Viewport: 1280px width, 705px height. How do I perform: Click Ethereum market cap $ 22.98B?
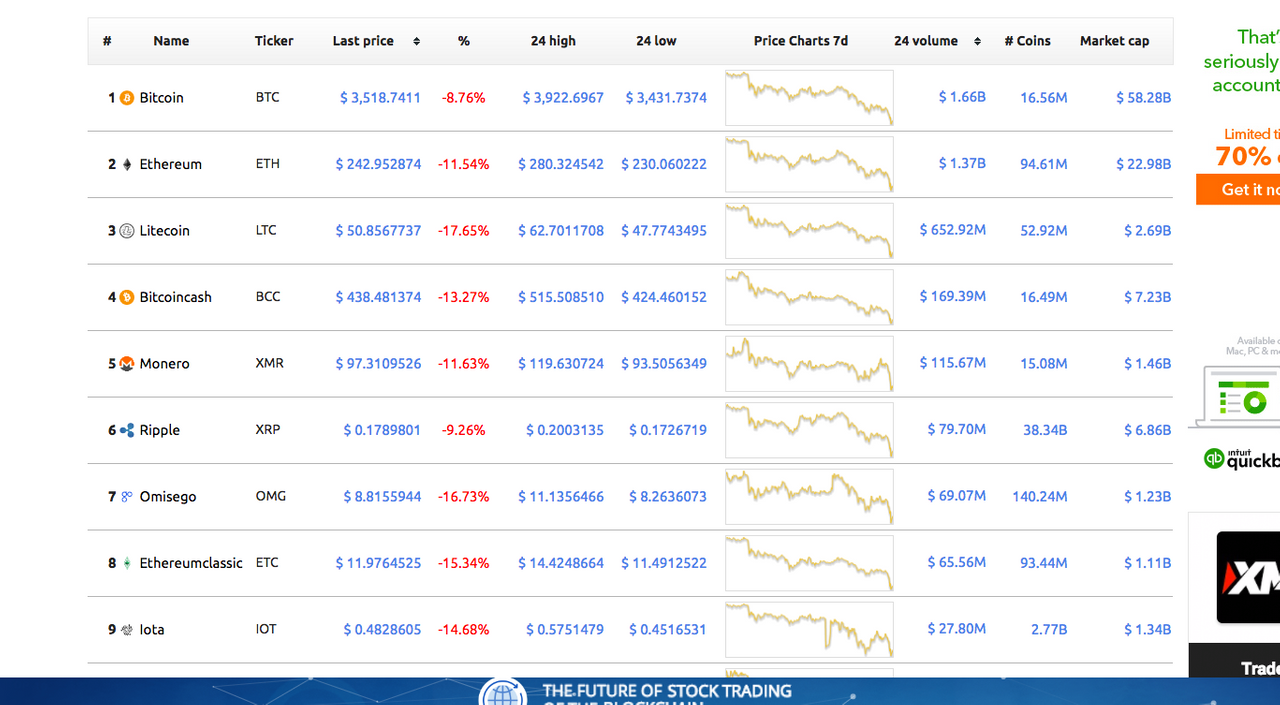1143,164
